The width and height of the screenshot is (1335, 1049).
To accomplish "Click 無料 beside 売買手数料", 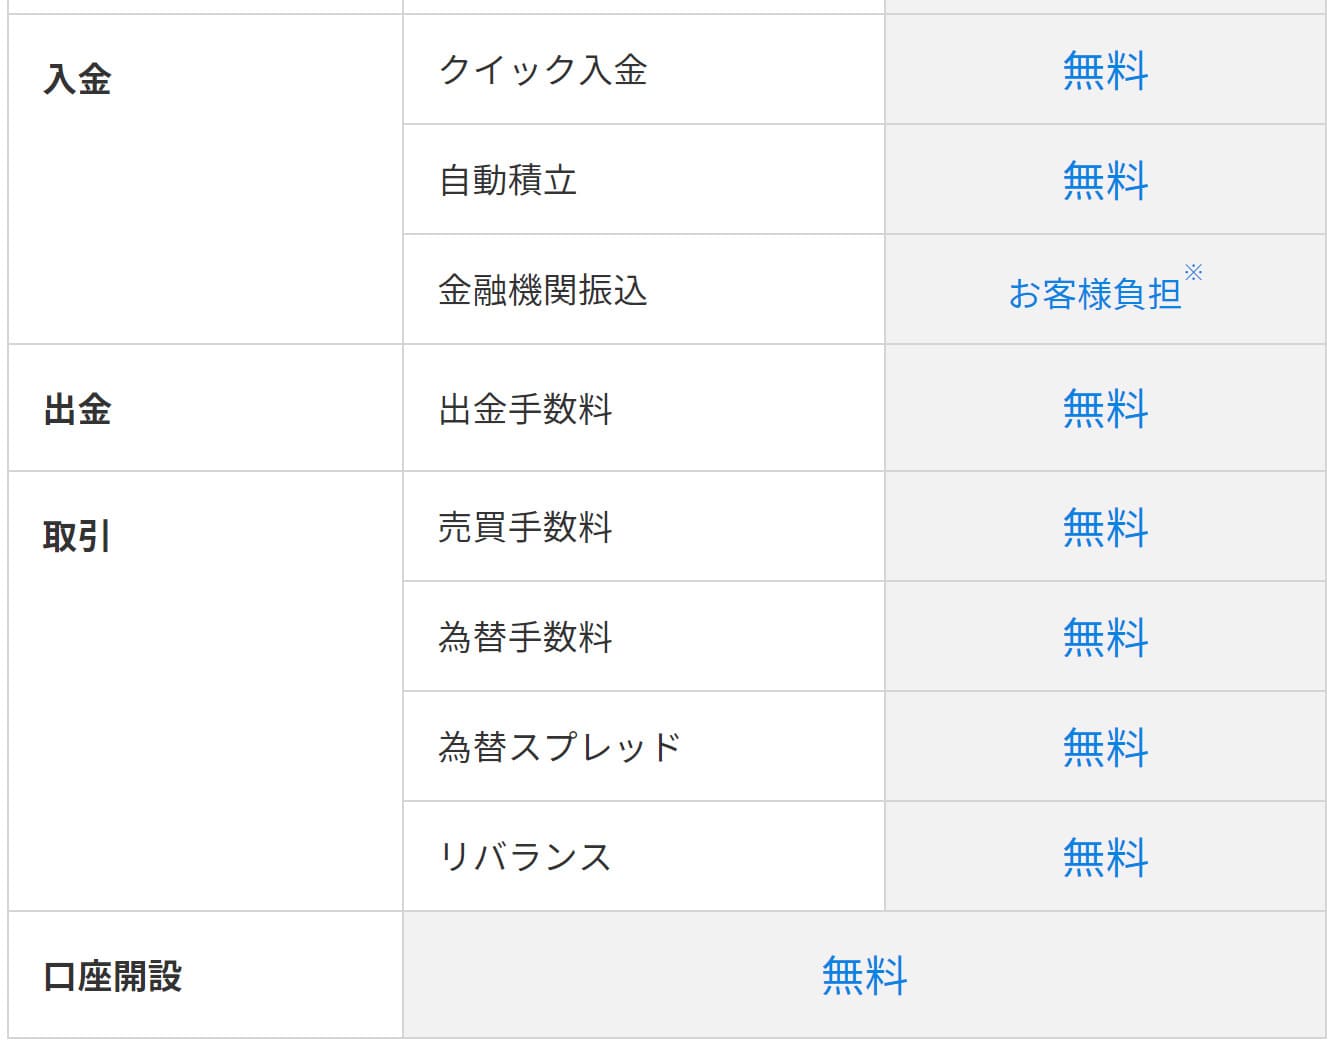I will (x=1105, y=527).
